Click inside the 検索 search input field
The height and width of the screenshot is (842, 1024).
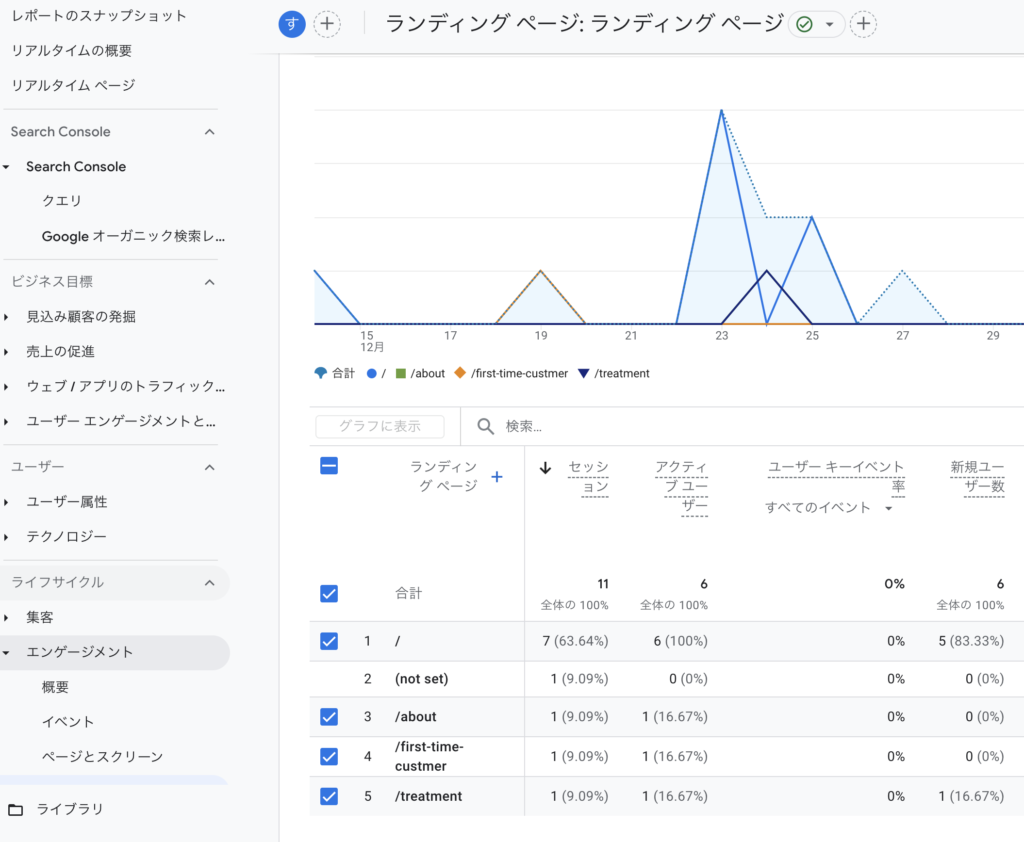(560, 426)
